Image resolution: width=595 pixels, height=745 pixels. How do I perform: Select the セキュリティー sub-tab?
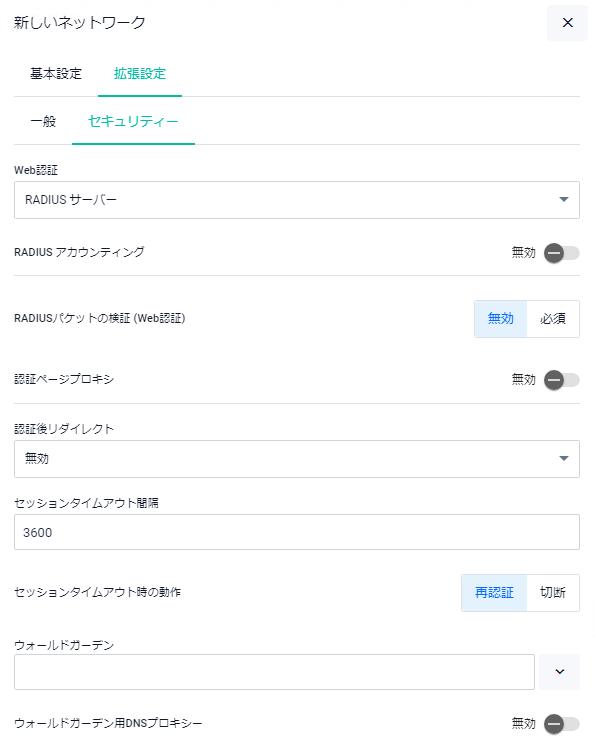tap(133, 122)
